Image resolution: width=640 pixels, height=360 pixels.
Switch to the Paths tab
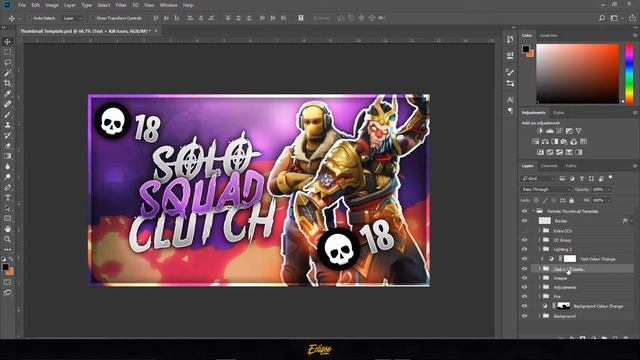(x=571, y=166)
